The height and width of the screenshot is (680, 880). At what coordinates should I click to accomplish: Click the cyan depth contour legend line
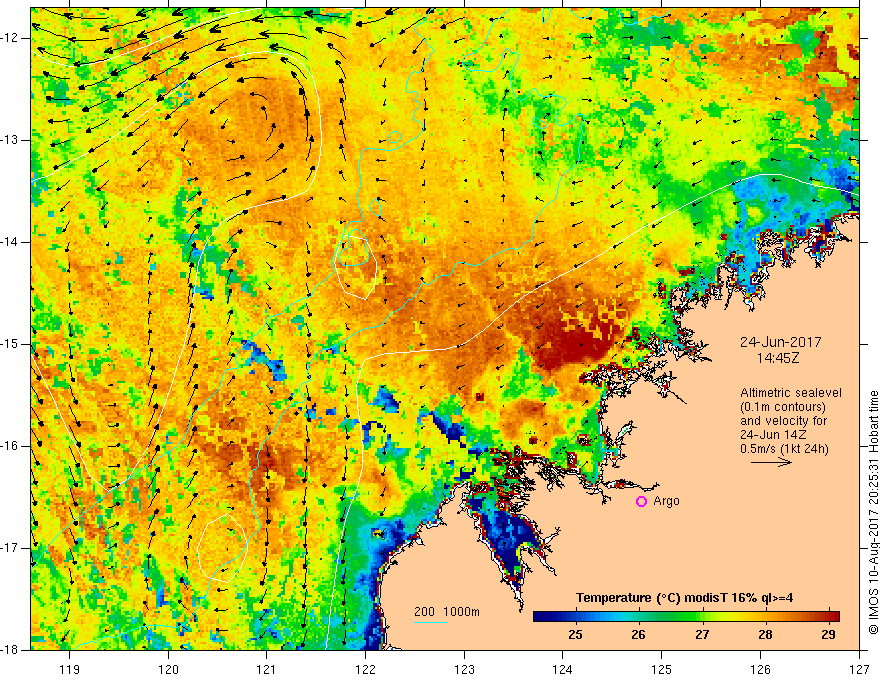[x=430, y=622]
